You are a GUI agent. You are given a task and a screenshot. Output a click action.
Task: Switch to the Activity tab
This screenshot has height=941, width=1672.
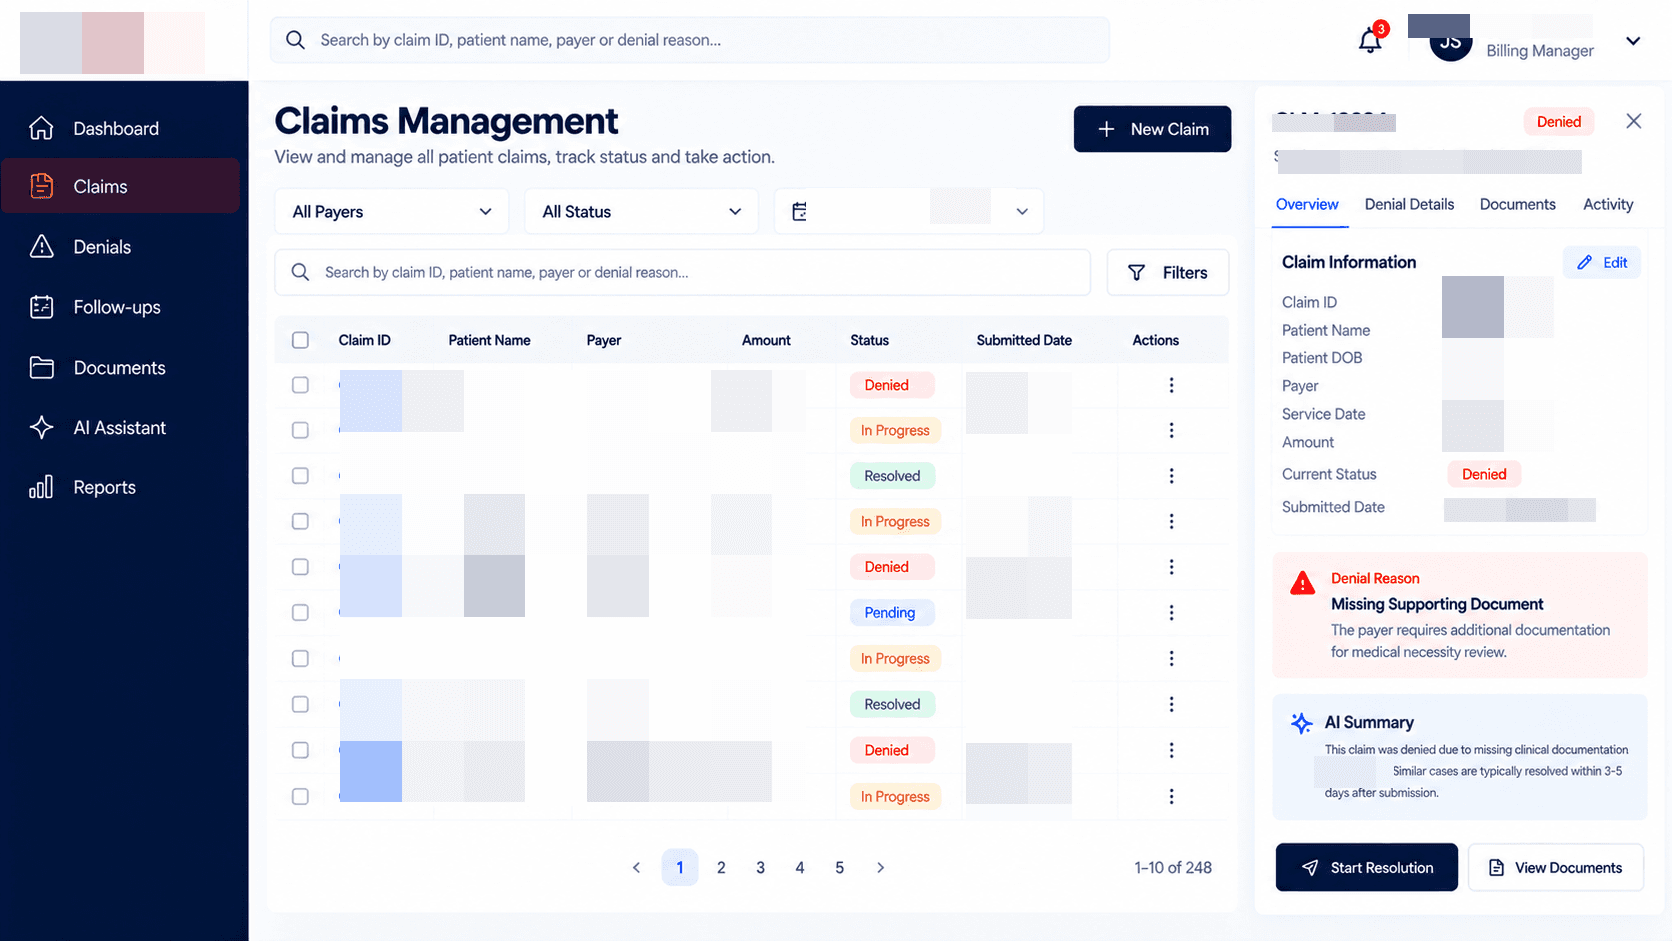[x=1608, y=204]
